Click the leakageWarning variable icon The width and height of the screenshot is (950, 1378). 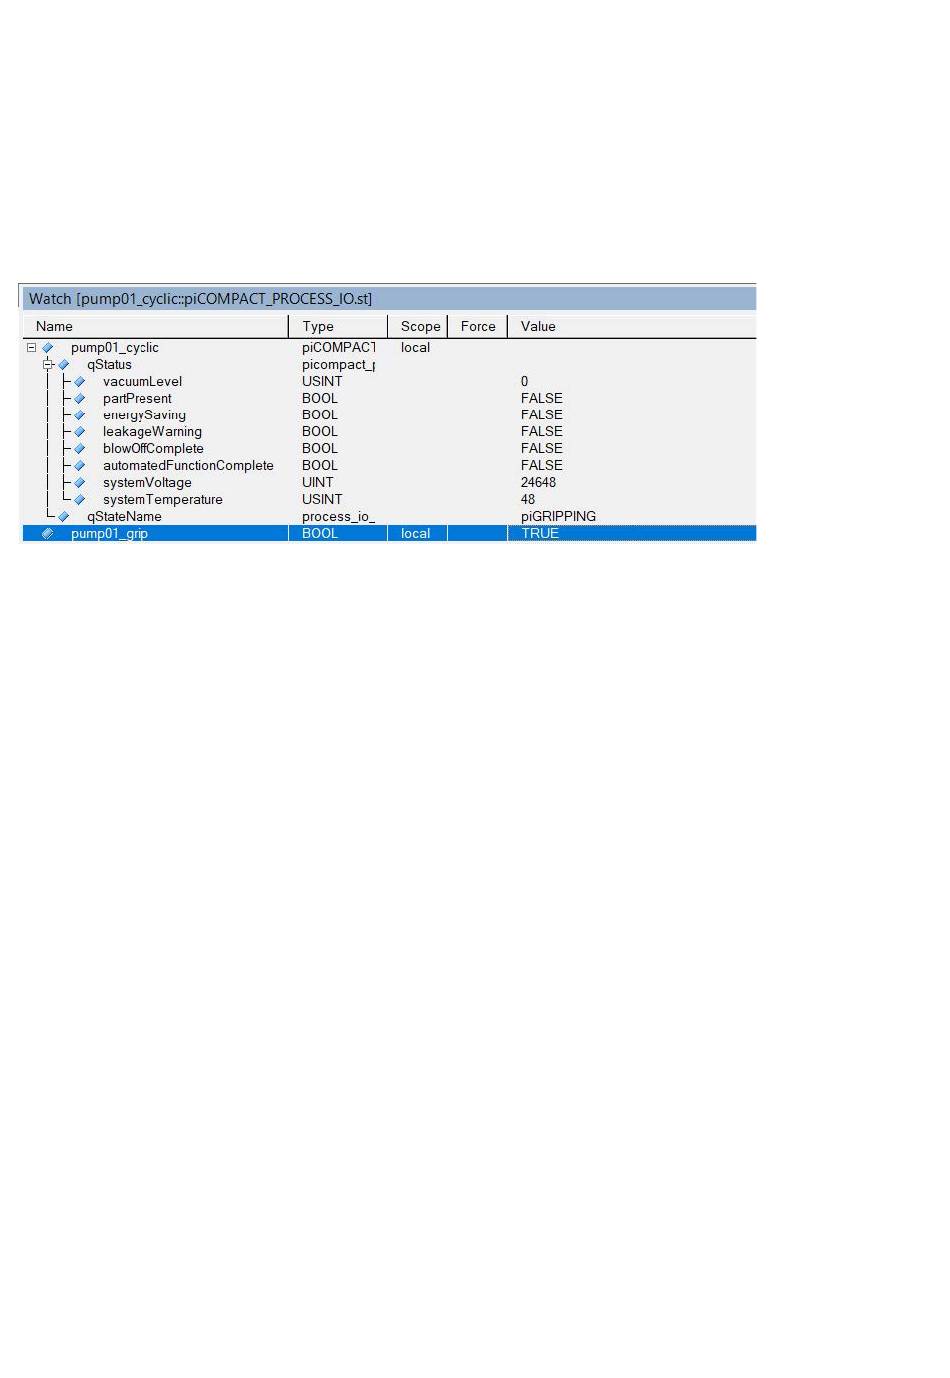(x=79, y=432)
